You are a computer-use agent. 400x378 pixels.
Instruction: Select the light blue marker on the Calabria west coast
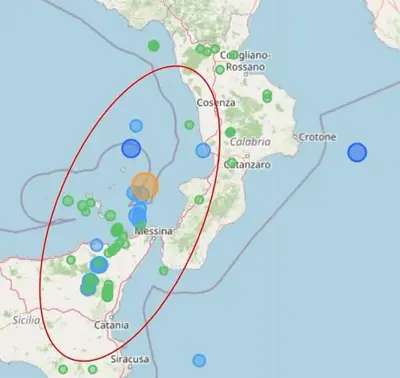coord(203,150)
